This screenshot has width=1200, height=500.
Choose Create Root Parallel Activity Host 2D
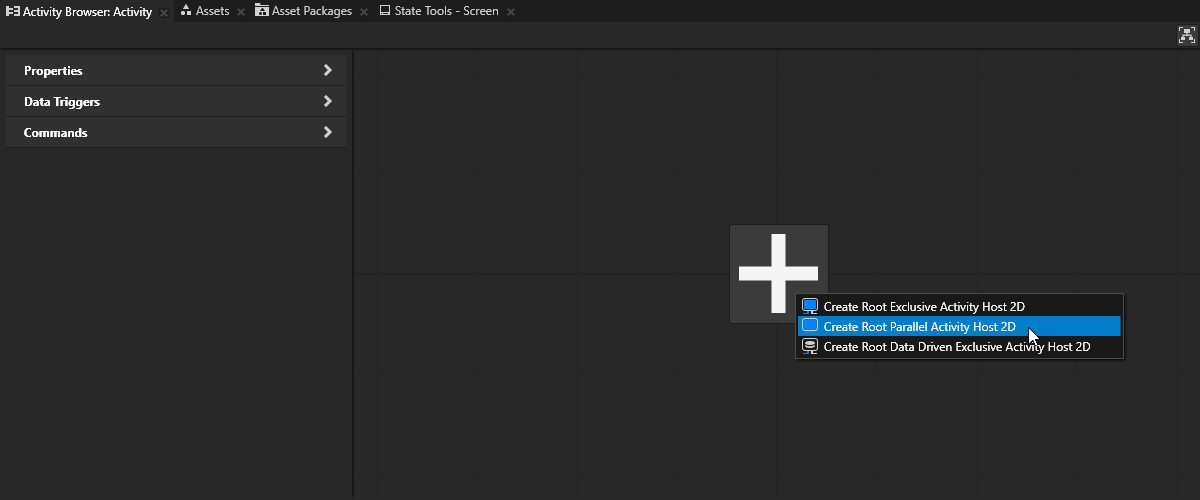coord(960,326)
